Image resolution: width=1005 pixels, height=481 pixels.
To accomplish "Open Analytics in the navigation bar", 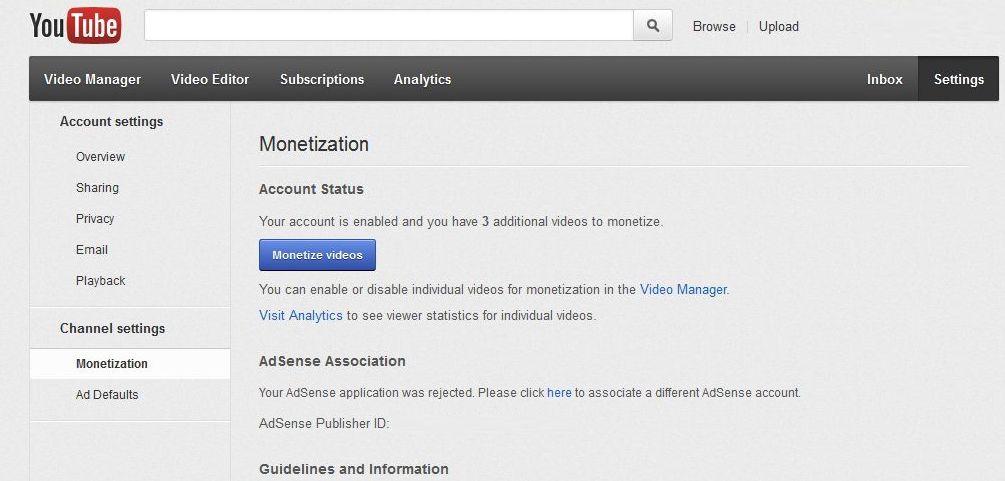I will pos(422,79).
